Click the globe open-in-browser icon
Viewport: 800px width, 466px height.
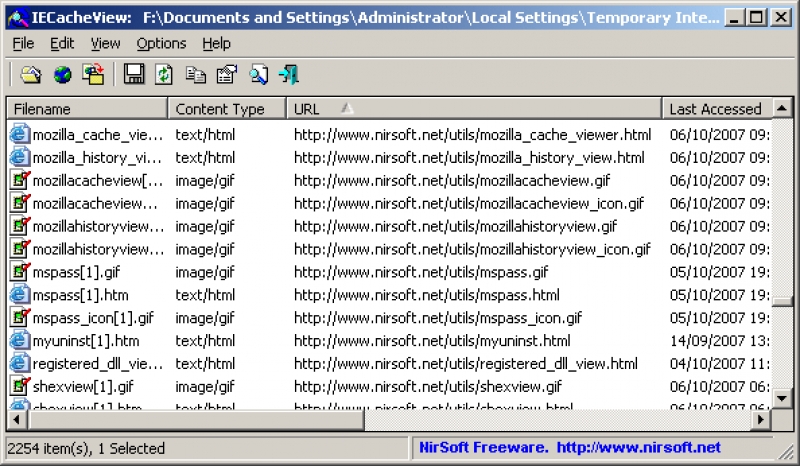62,75
